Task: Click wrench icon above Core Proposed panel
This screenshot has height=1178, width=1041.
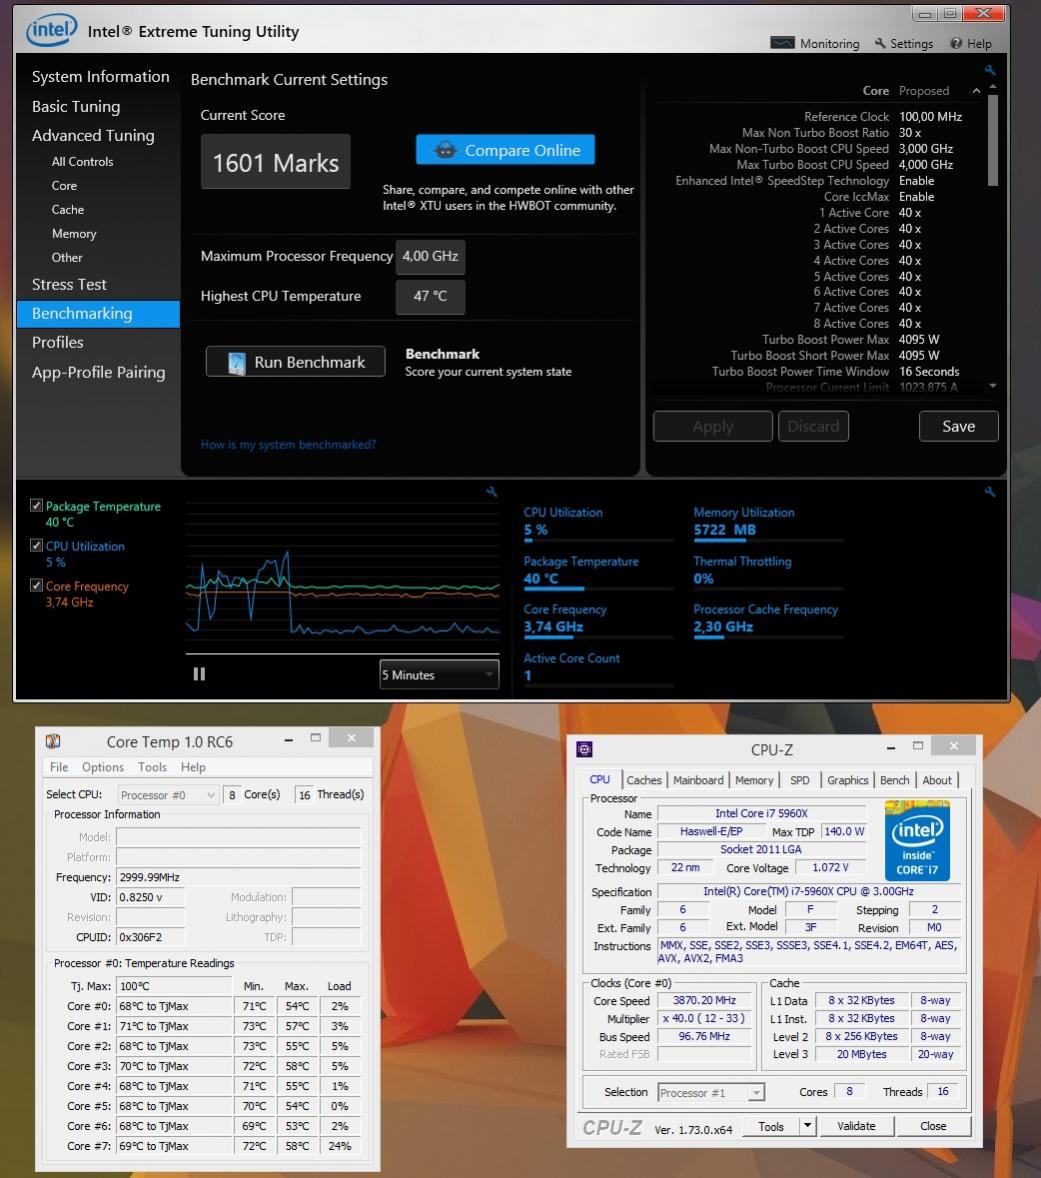Action: pos(990,70)
